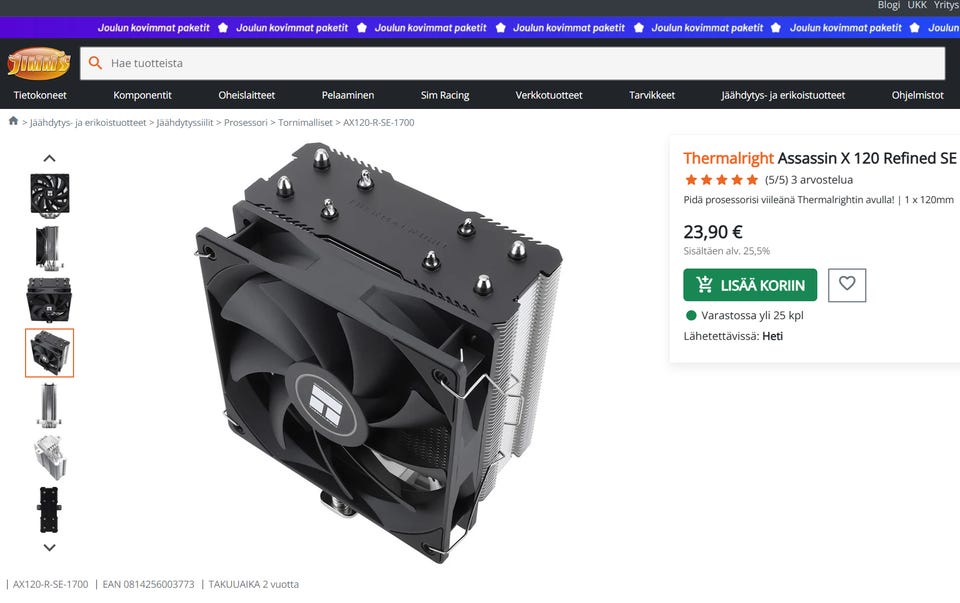Open the Jäähdytys- ja erikoistuotteet menu
The height and width of the screenshot is (603, 960).
tap(782, 95)
